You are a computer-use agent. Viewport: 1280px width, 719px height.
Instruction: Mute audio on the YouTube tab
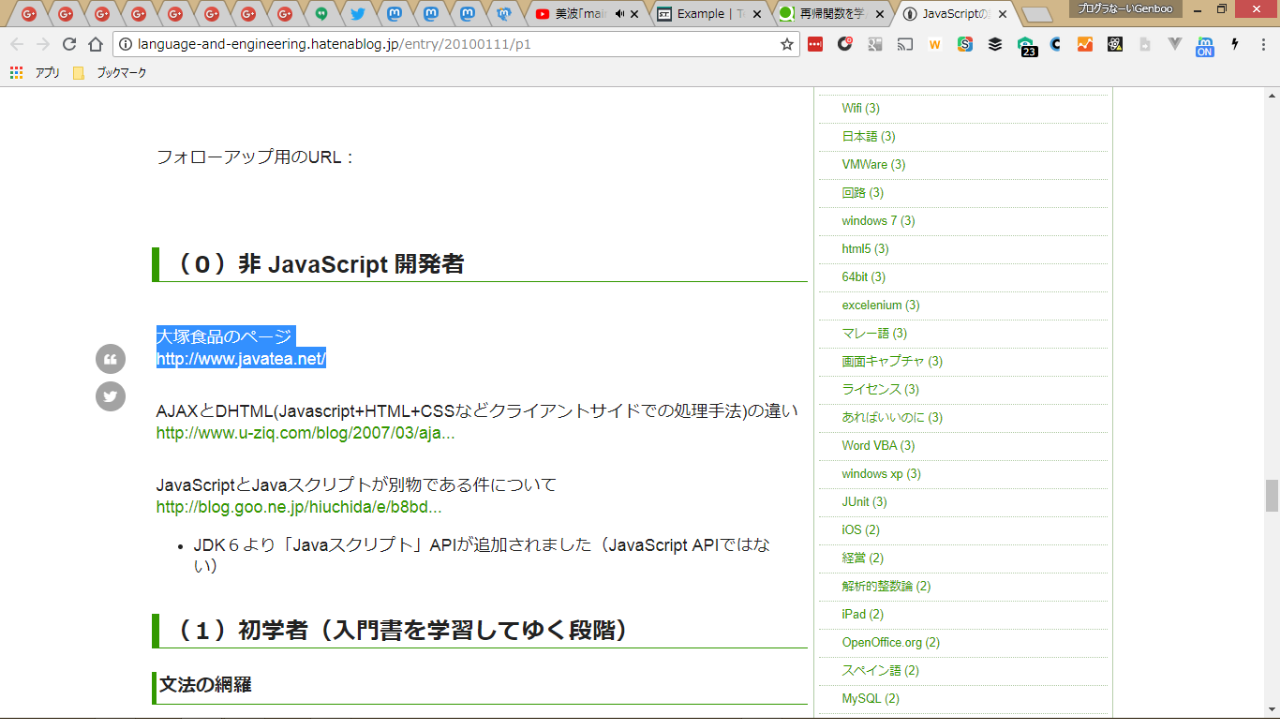619,14
